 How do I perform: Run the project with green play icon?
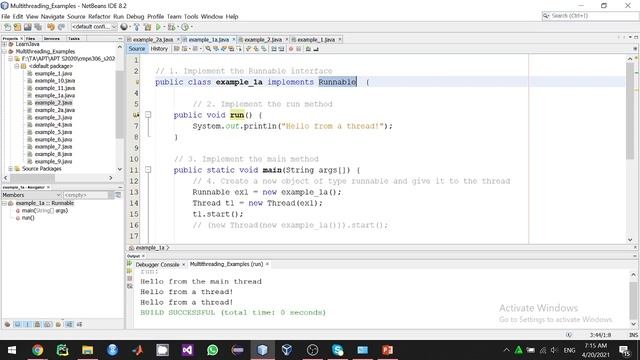(x=158, y=27)
